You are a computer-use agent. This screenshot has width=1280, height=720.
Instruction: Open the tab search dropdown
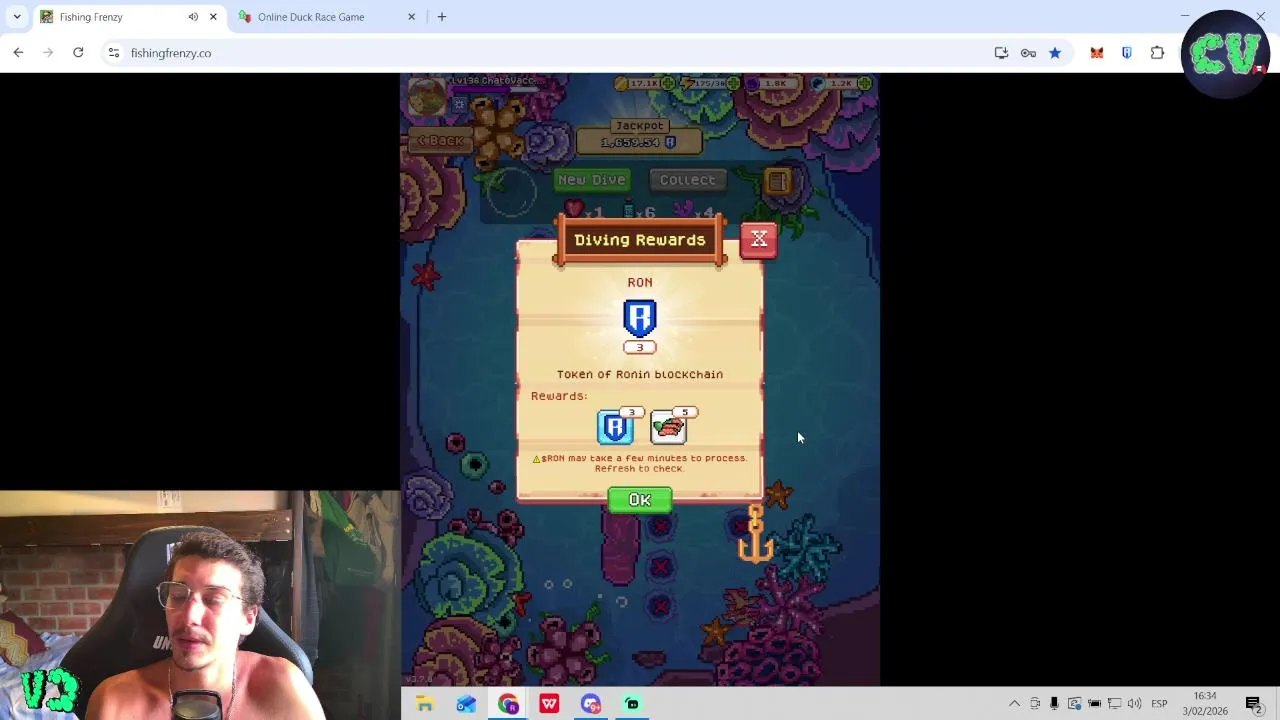tap(17, 17)
